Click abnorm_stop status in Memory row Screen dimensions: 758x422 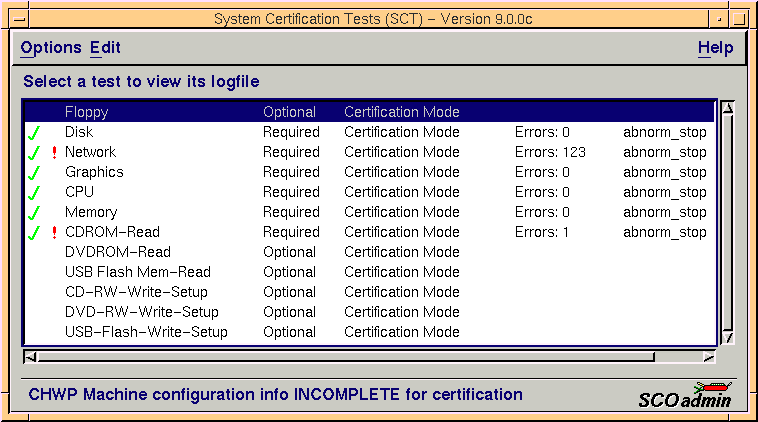coord(665,212)
